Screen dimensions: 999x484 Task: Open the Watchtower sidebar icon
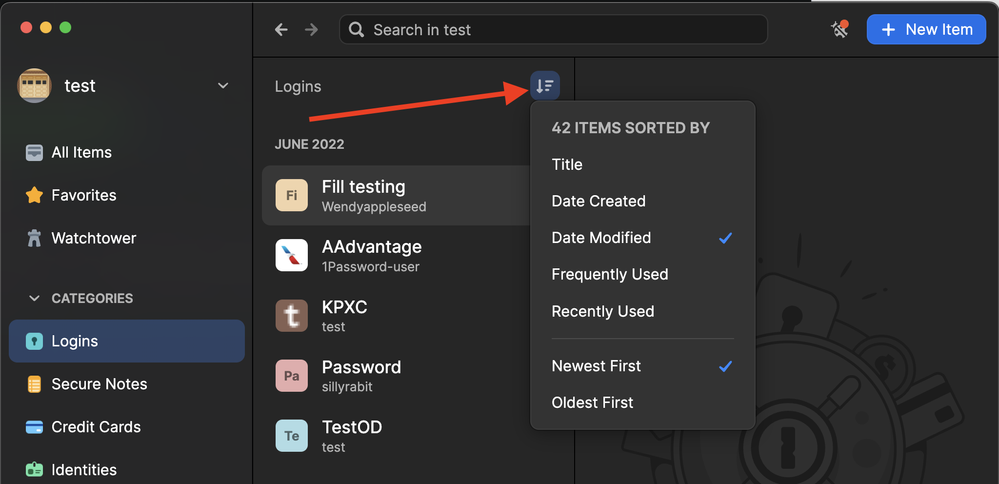click(x=34, y=238)
